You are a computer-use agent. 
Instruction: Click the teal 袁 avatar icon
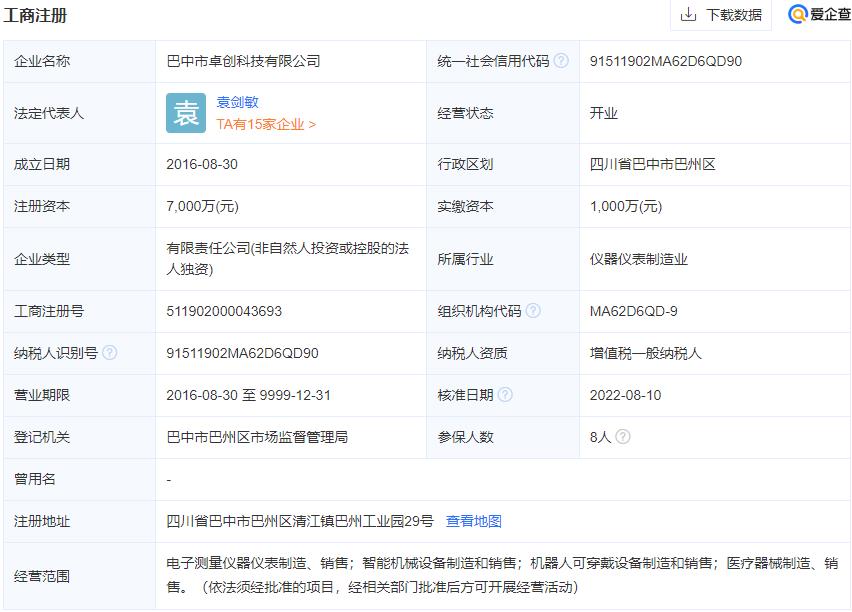[x=186, y=113]
